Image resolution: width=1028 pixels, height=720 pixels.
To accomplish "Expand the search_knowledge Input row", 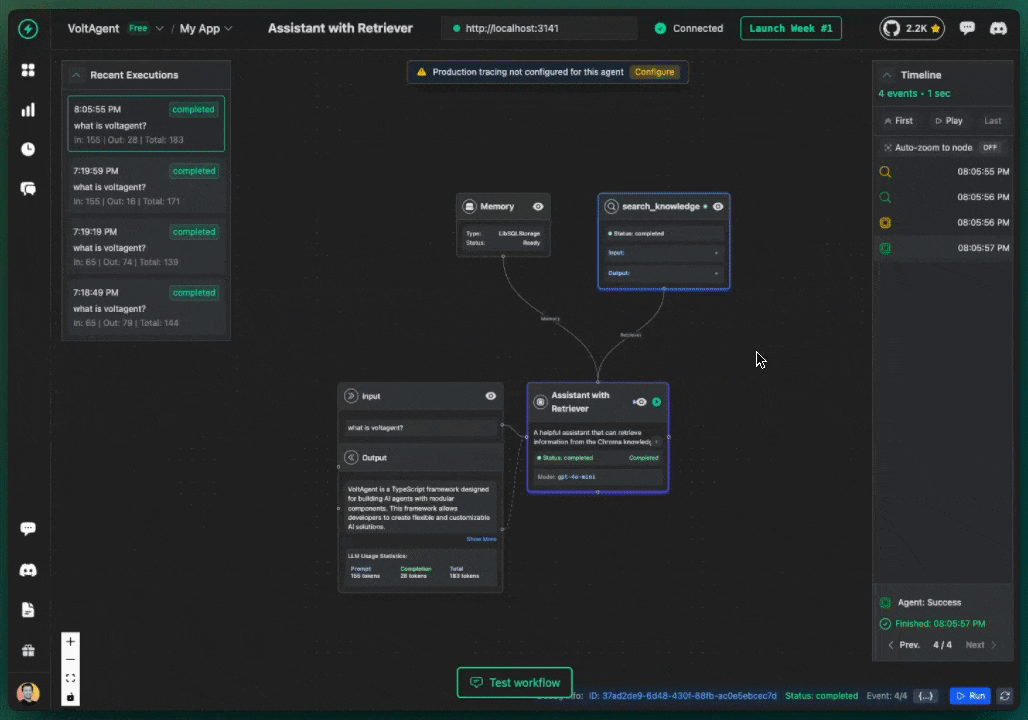I will pyautogui.click(x=663, y=252).
